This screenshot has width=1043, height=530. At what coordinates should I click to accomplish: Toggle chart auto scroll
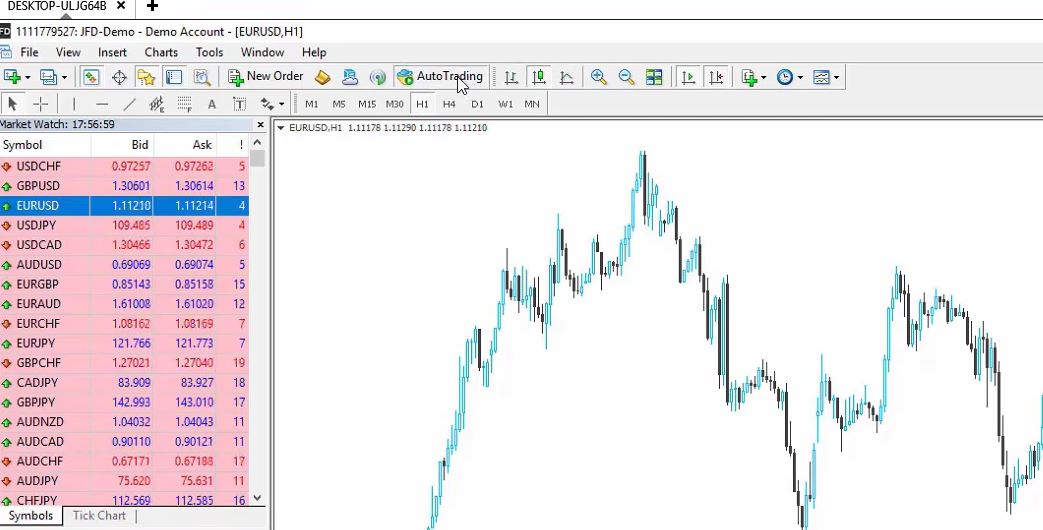(x=688, y=77)
